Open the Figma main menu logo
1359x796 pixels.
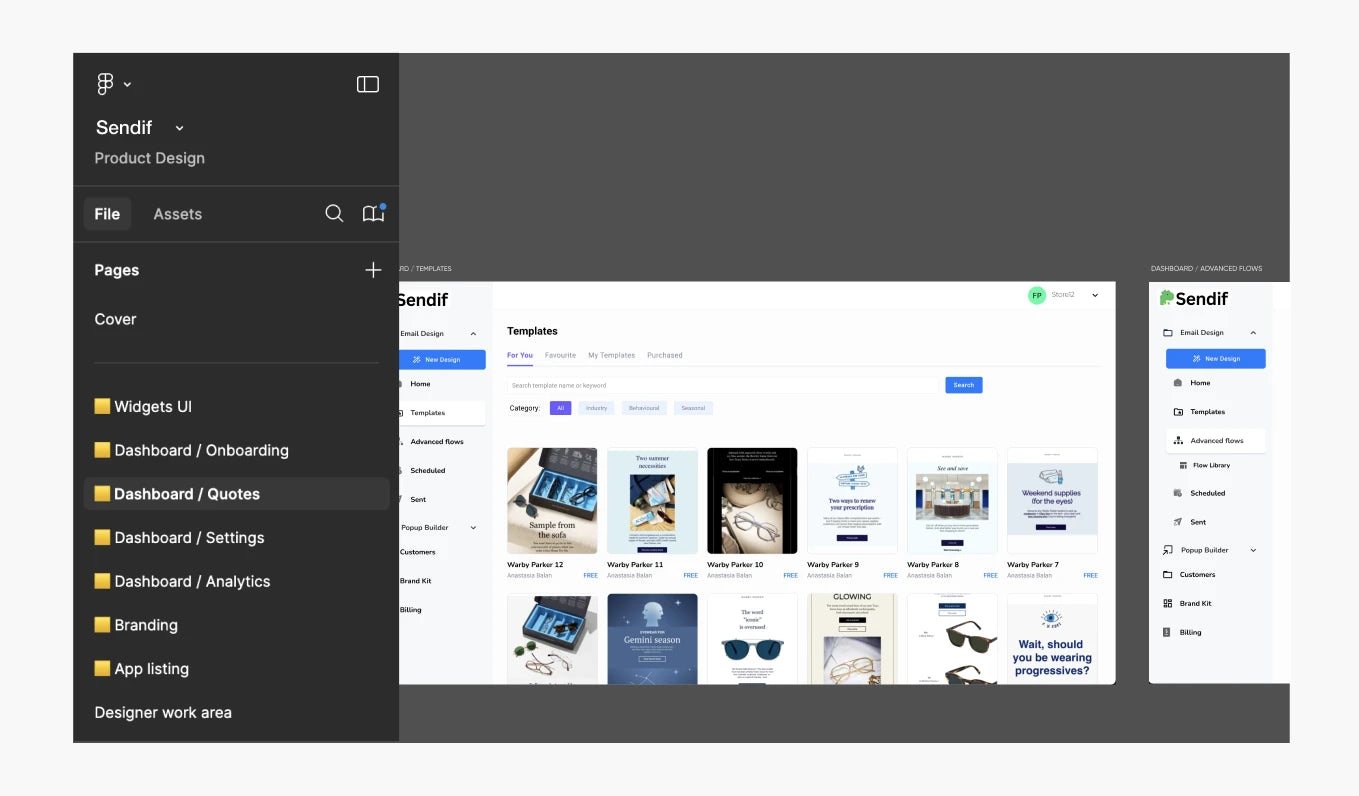click(106, 85)
